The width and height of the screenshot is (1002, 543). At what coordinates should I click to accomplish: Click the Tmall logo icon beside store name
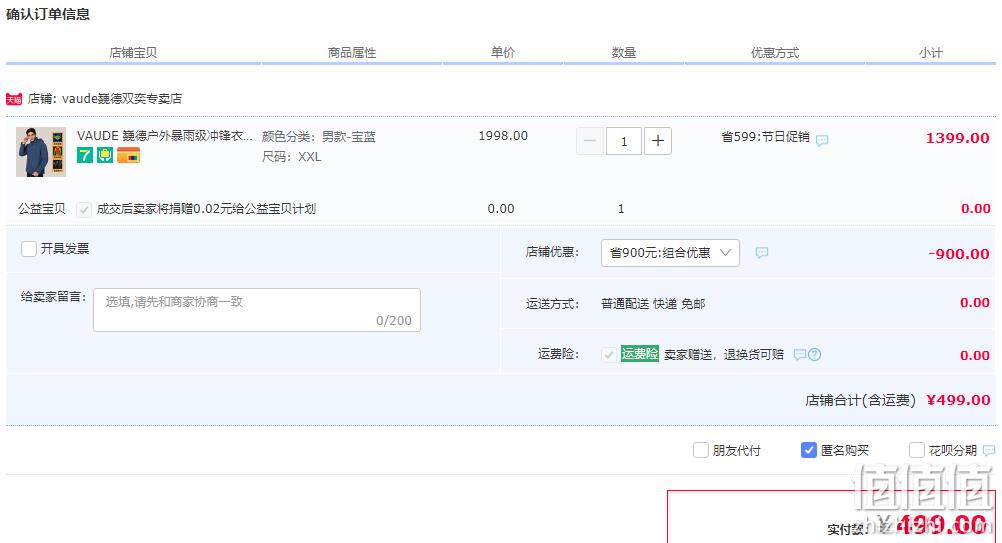(x=14, y=99)
